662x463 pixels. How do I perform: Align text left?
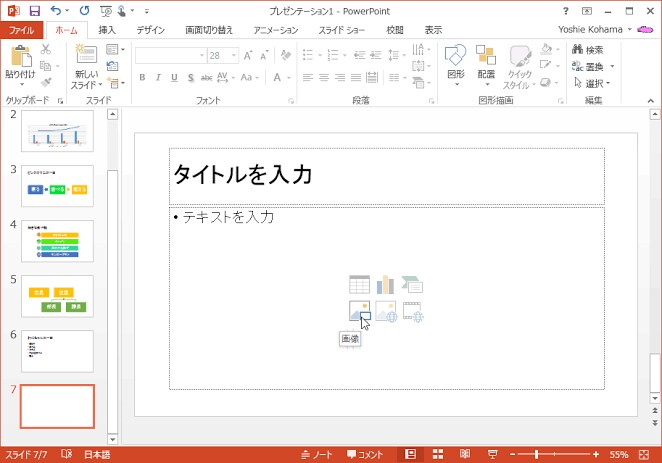pyautogui.click(x=308, y=77)
